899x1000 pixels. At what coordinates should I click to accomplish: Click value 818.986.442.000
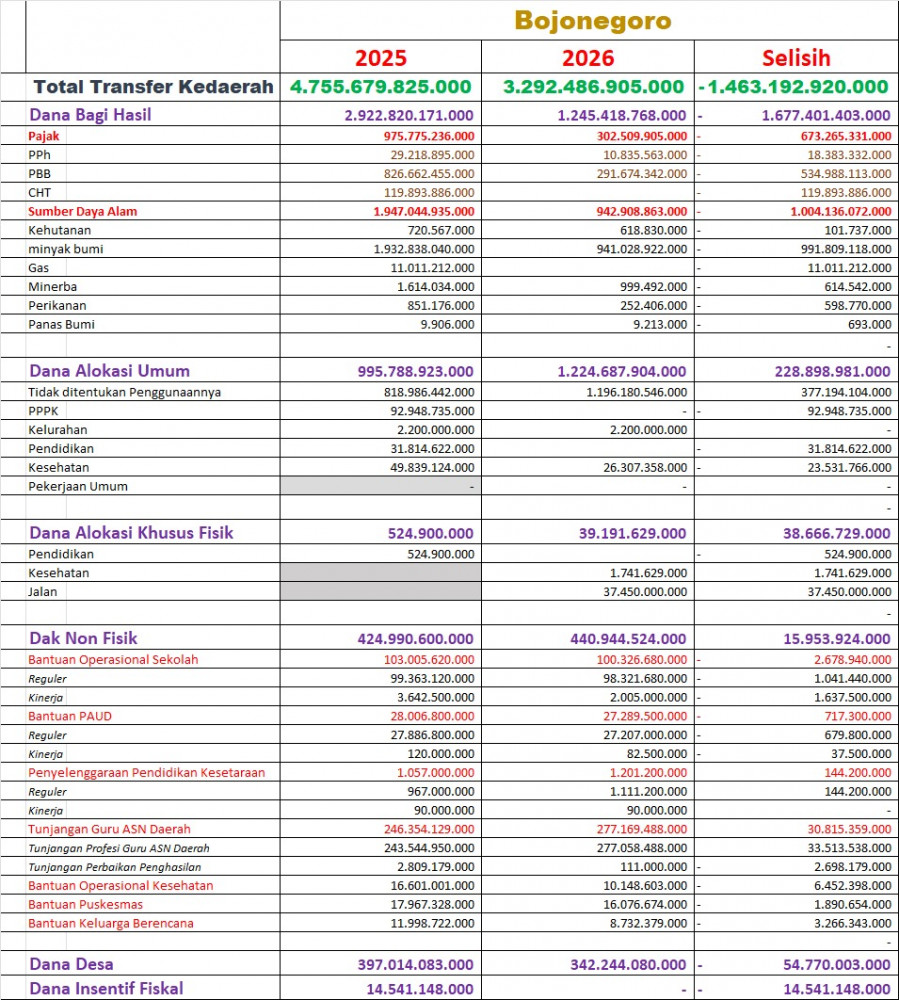pyautogui.click(x=429, y=392)
